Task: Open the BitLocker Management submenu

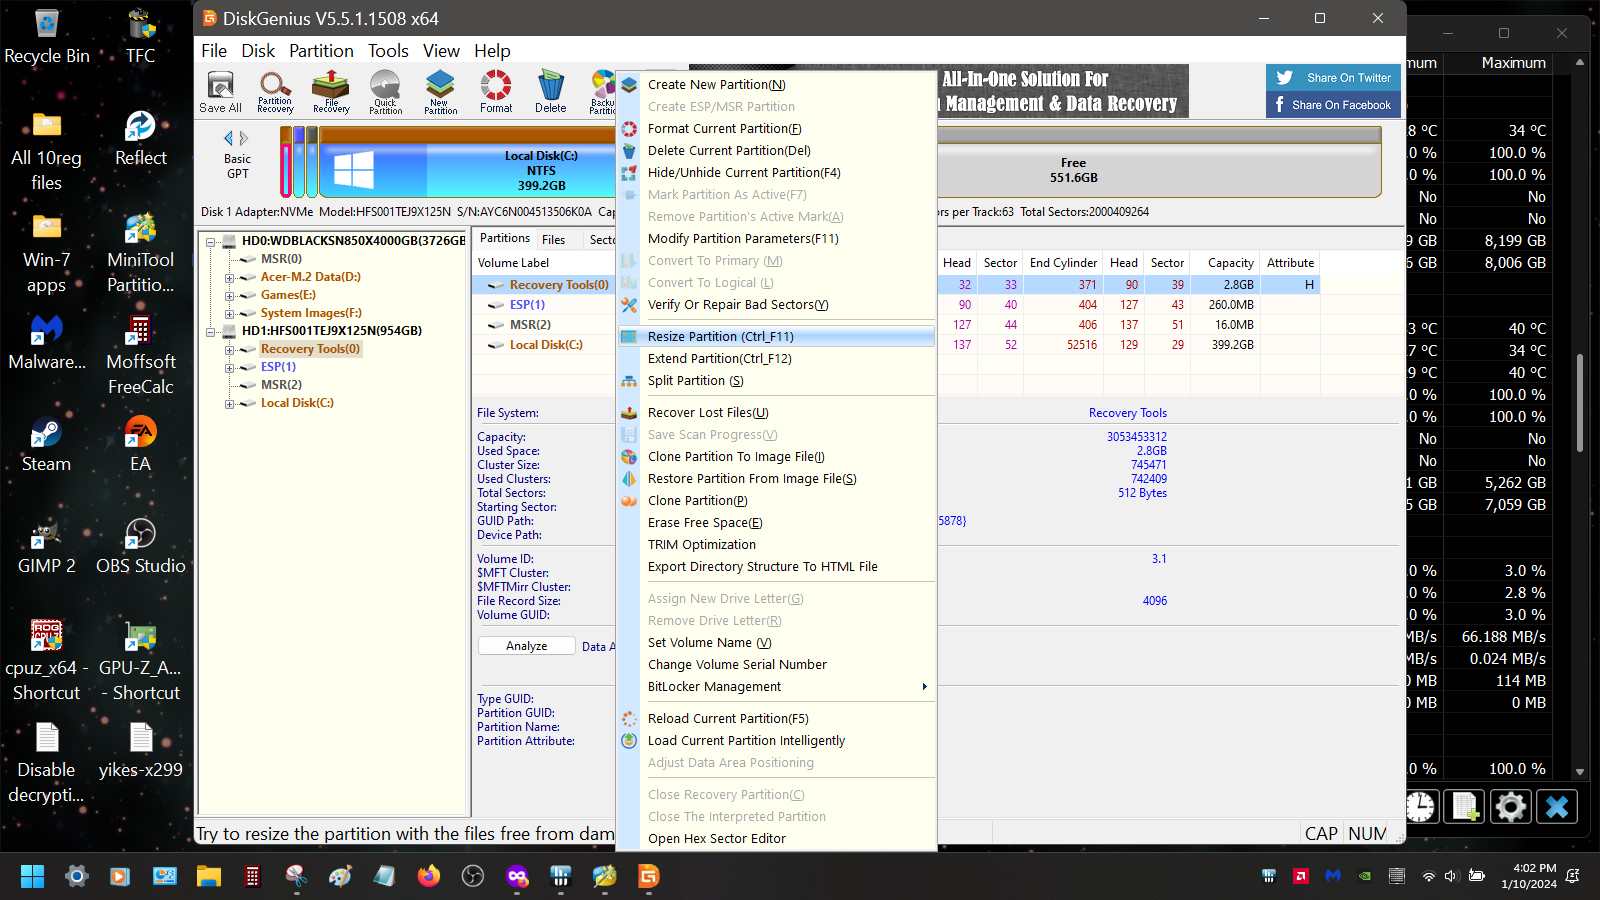Action: 777,687
